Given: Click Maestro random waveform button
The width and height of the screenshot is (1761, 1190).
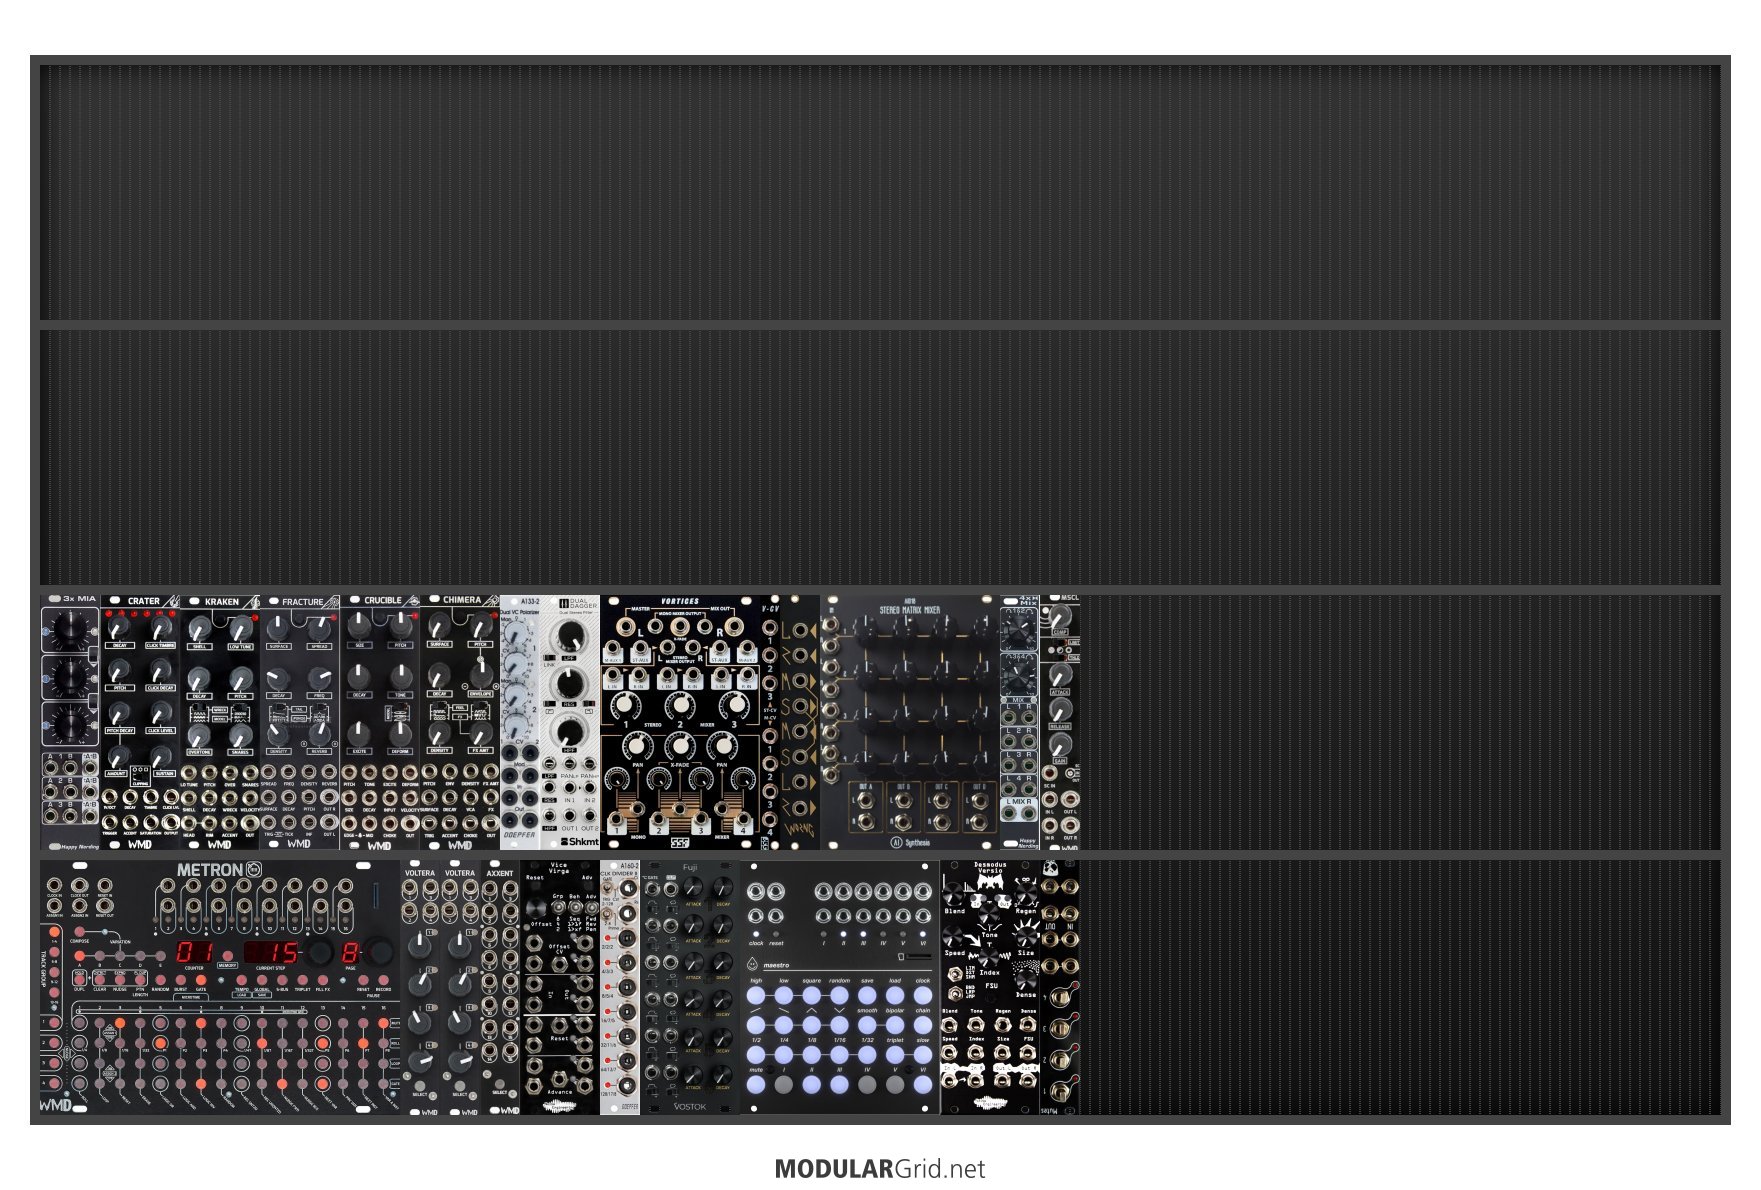Looking at the screenshot, I should [x=839, y=995].
